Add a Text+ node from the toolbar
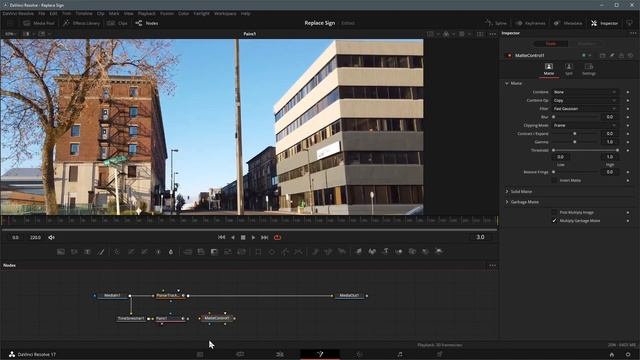The height and width of the screenshot is (360, 640). 87,252
